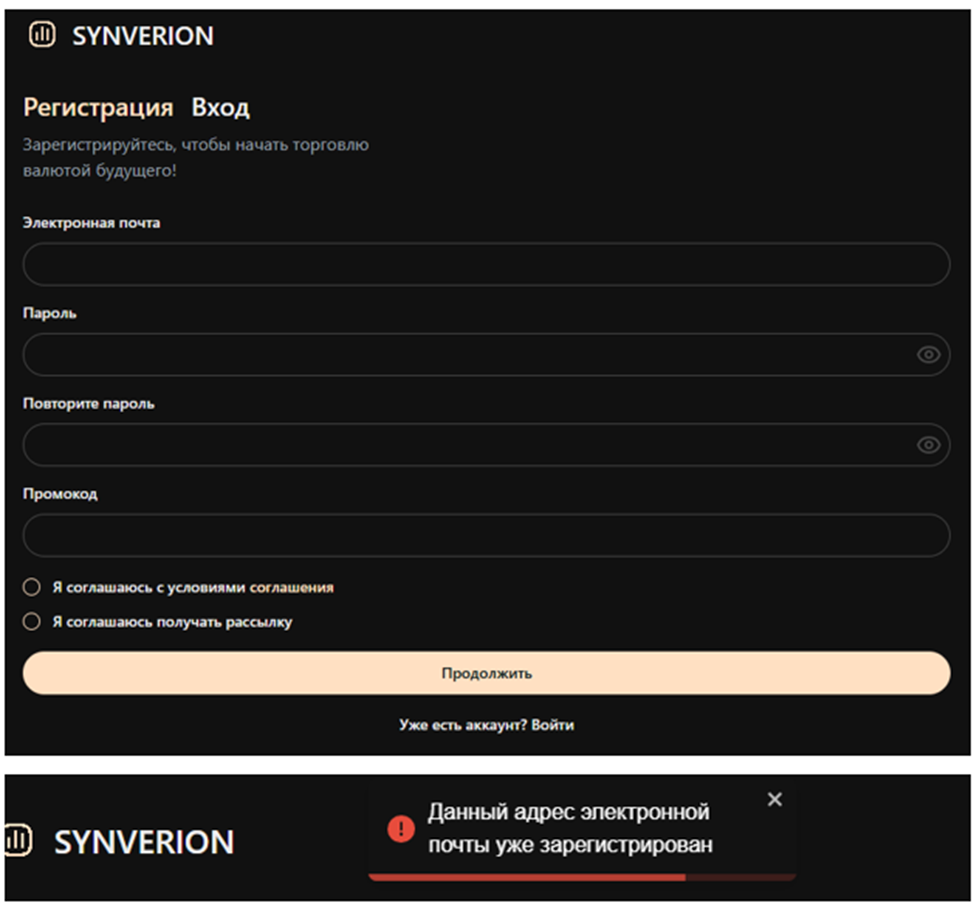Click the error toast message text
The image size is (974, 906).
(x=570, y=828)
